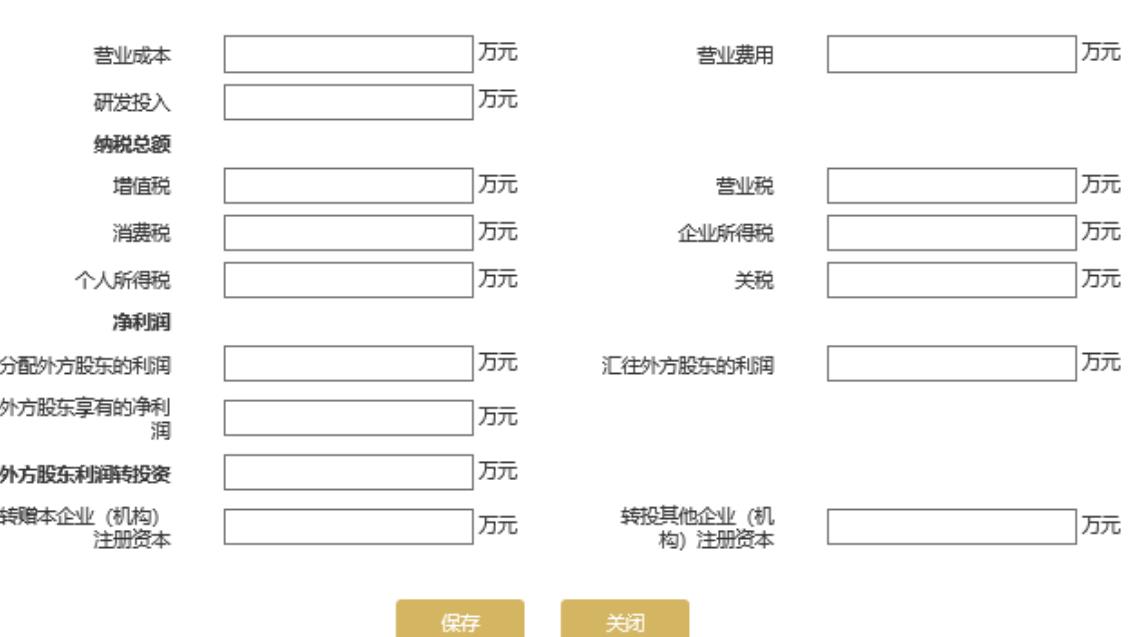Click the 关闭 button
This screenshot has height=637, width=1137.
(x=625, y=622)
